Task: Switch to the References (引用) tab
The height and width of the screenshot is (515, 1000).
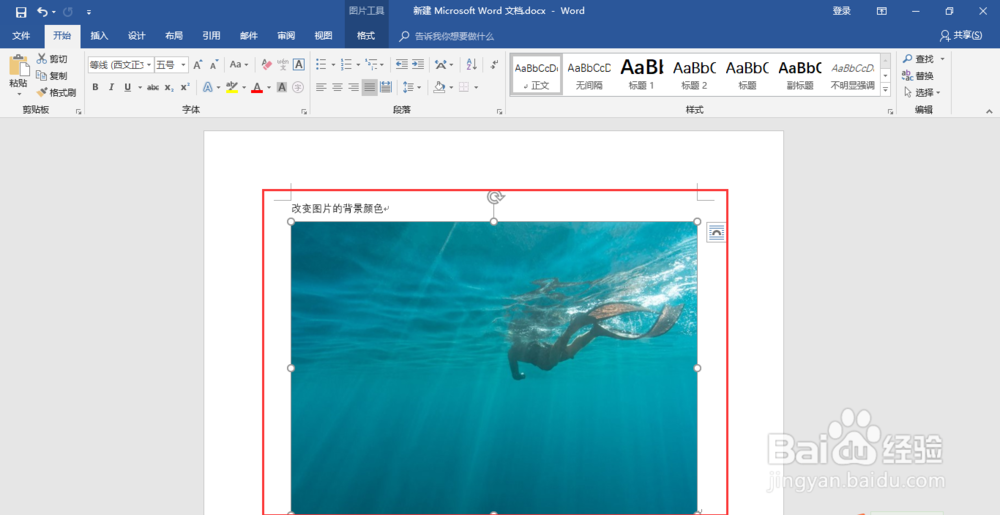Action: [211, 36]
